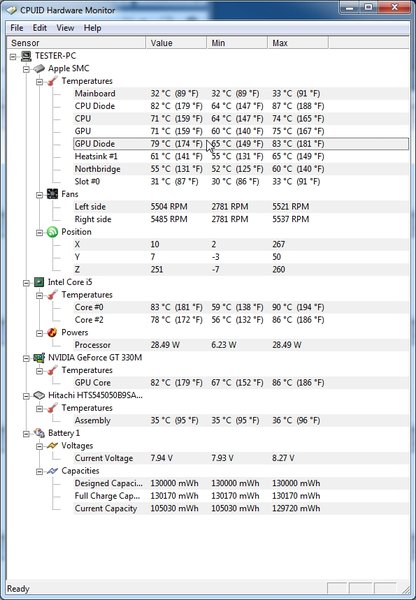Viewport: 416px width, 600px height.
Task: Collapse the Intel Core i5 node
Action: 26,283
